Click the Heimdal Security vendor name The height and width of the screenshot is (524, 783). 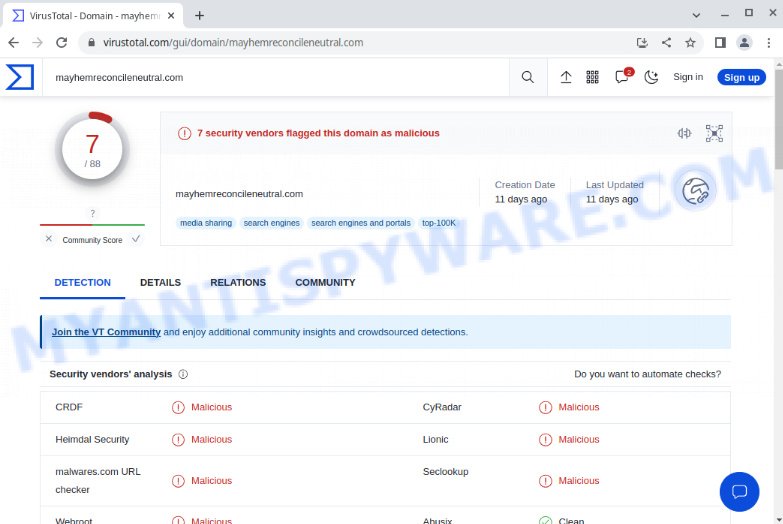(92, 440)
